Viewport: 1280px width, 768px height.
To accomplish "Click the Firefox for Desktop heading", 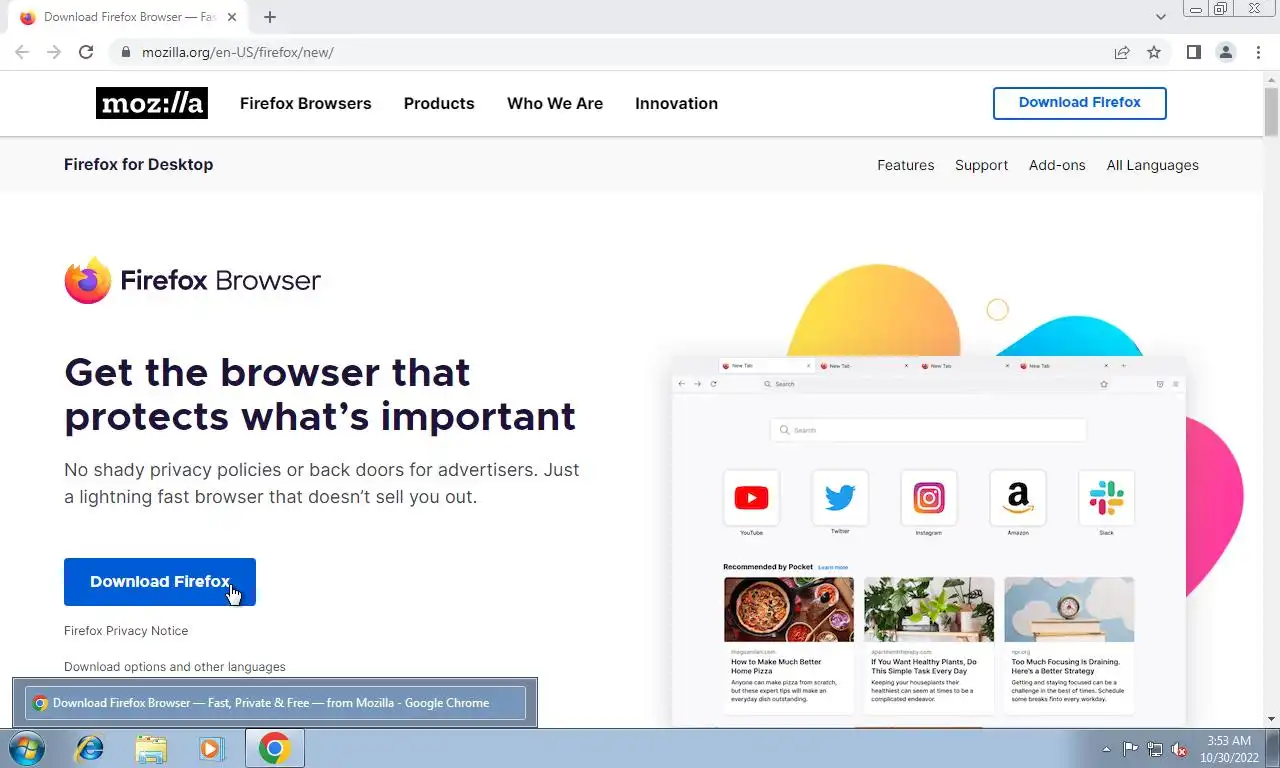I will click(x=138, y=164).
